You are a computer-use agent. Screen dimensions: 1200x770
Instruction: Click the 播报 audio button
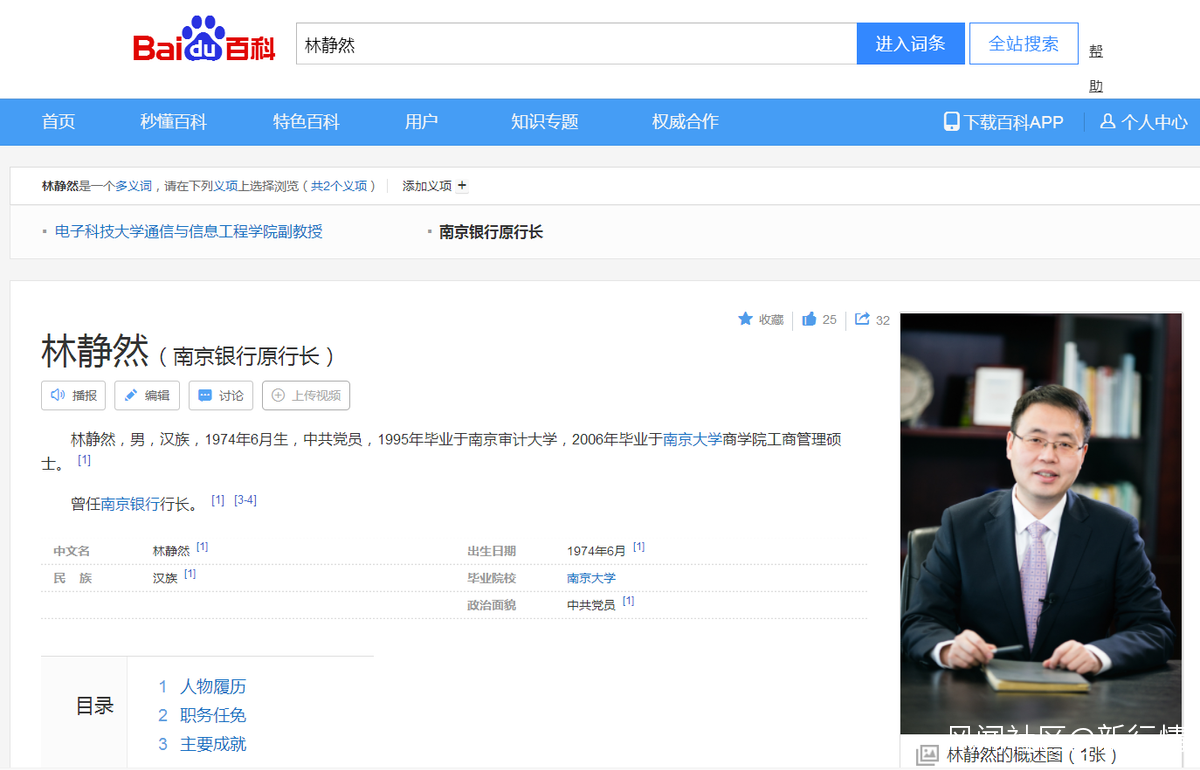74,395
